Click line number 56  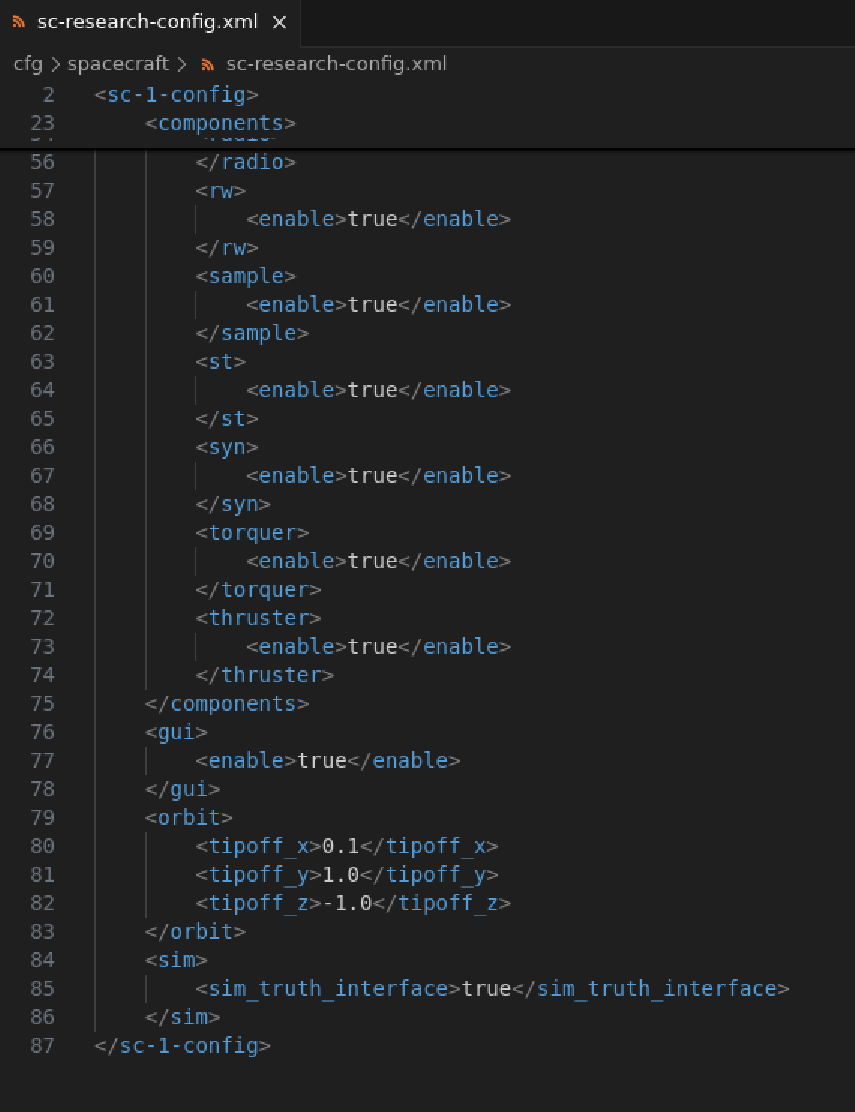click(x=42, y=162)
